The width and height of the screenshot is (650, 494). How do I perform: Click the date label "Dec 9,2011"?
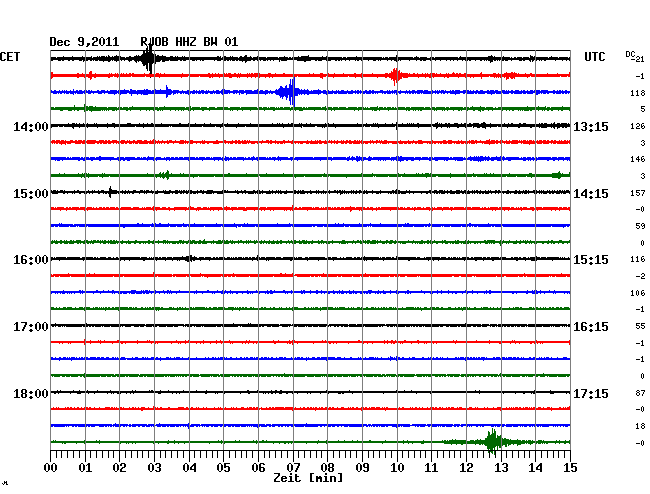click(84, 42)
